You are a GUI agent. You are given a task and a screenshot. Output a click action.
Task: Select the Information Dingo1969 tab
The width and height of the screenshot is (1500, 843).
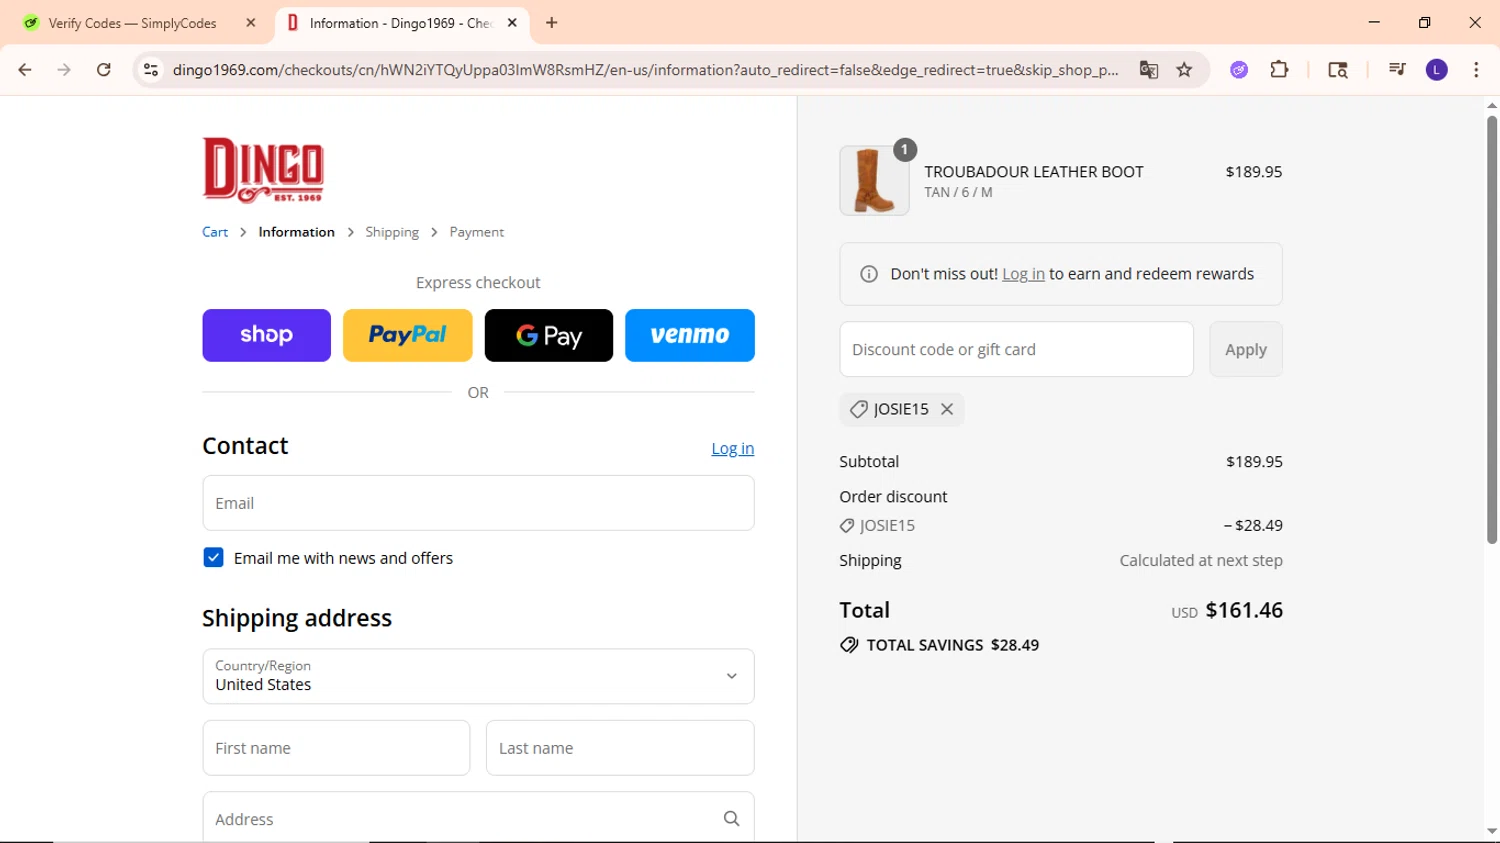[400, 23]
